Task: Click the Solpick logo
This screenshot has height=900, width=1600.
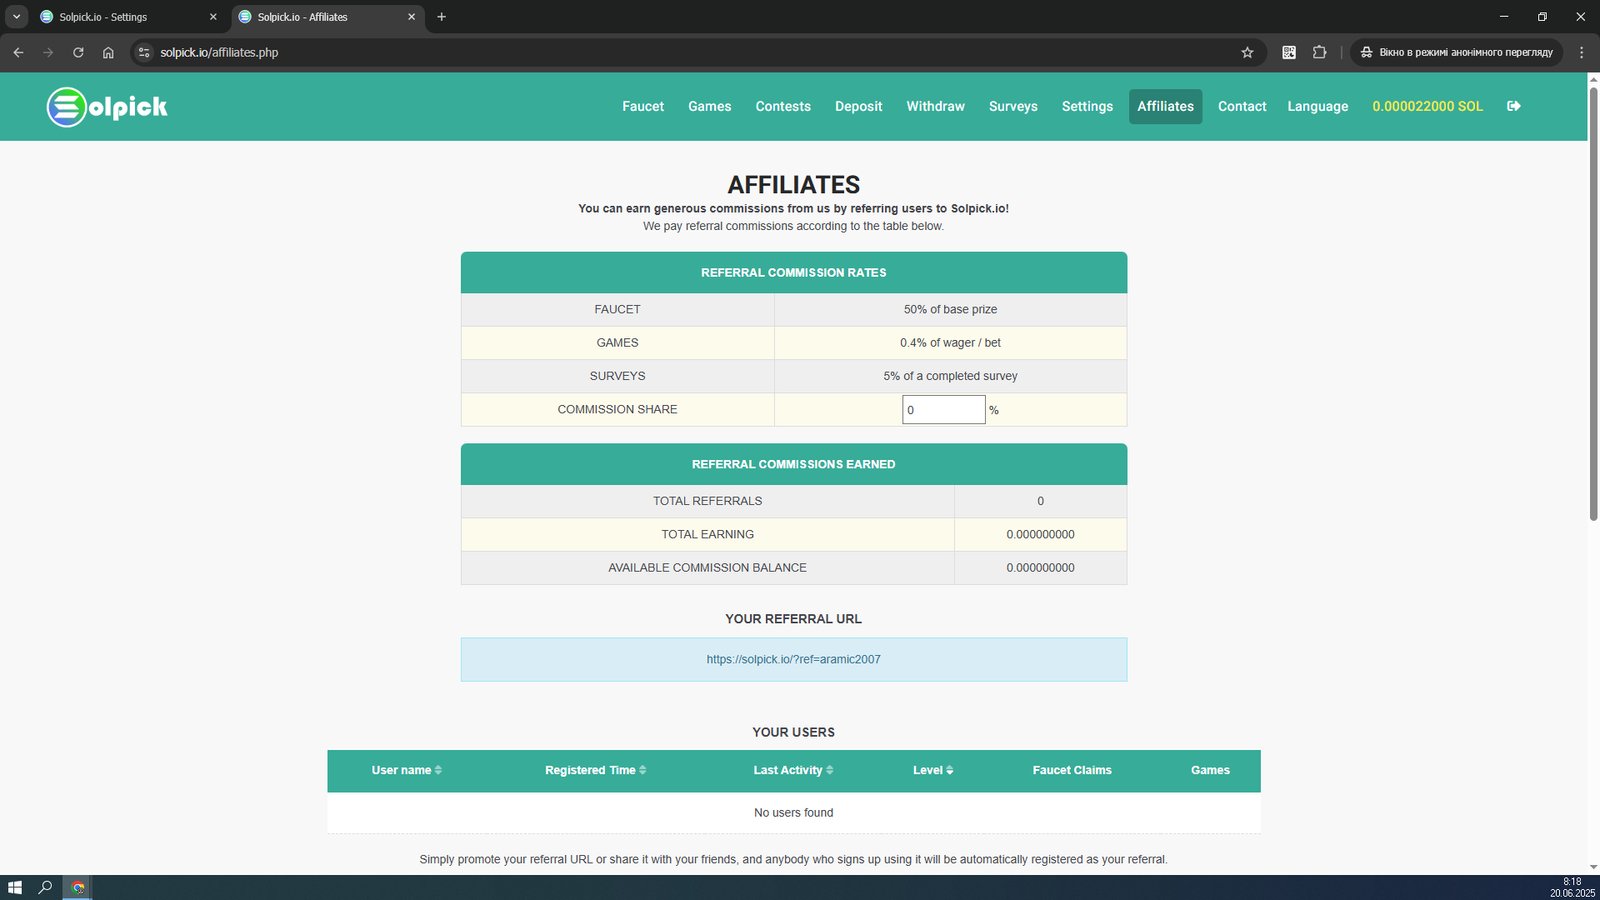Action: [107, 107]
